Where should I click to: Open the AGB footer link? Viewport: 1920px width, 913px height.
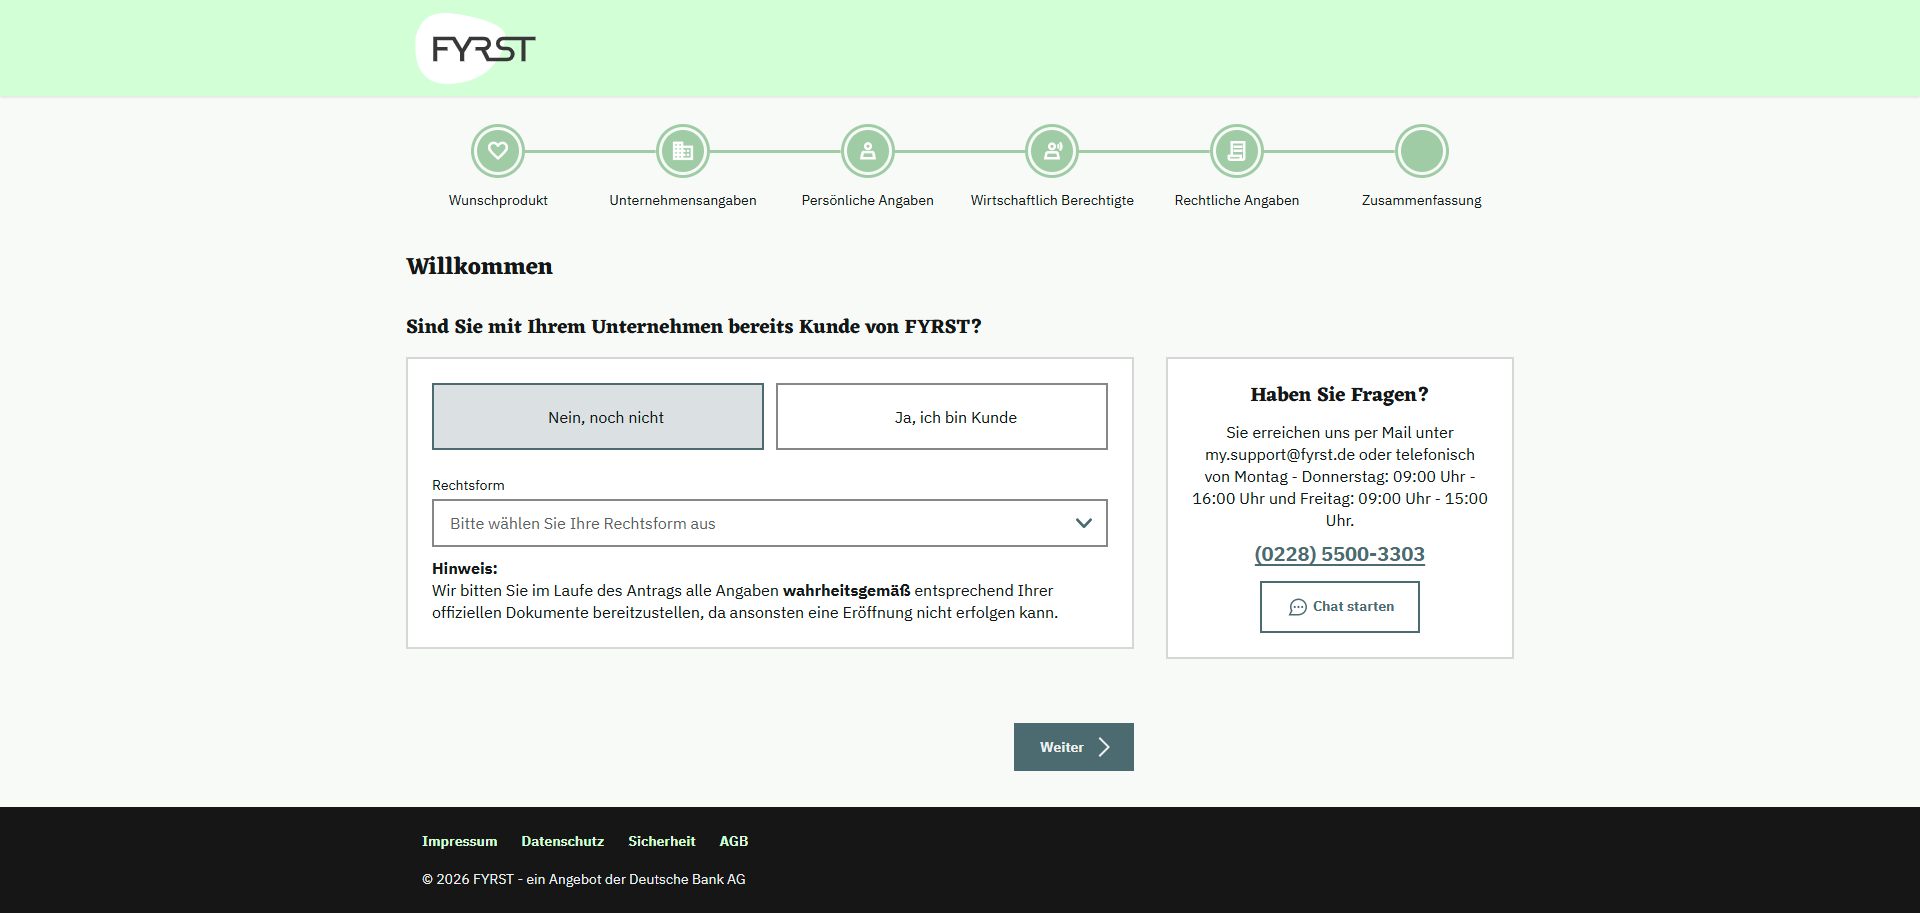(734, 841)
